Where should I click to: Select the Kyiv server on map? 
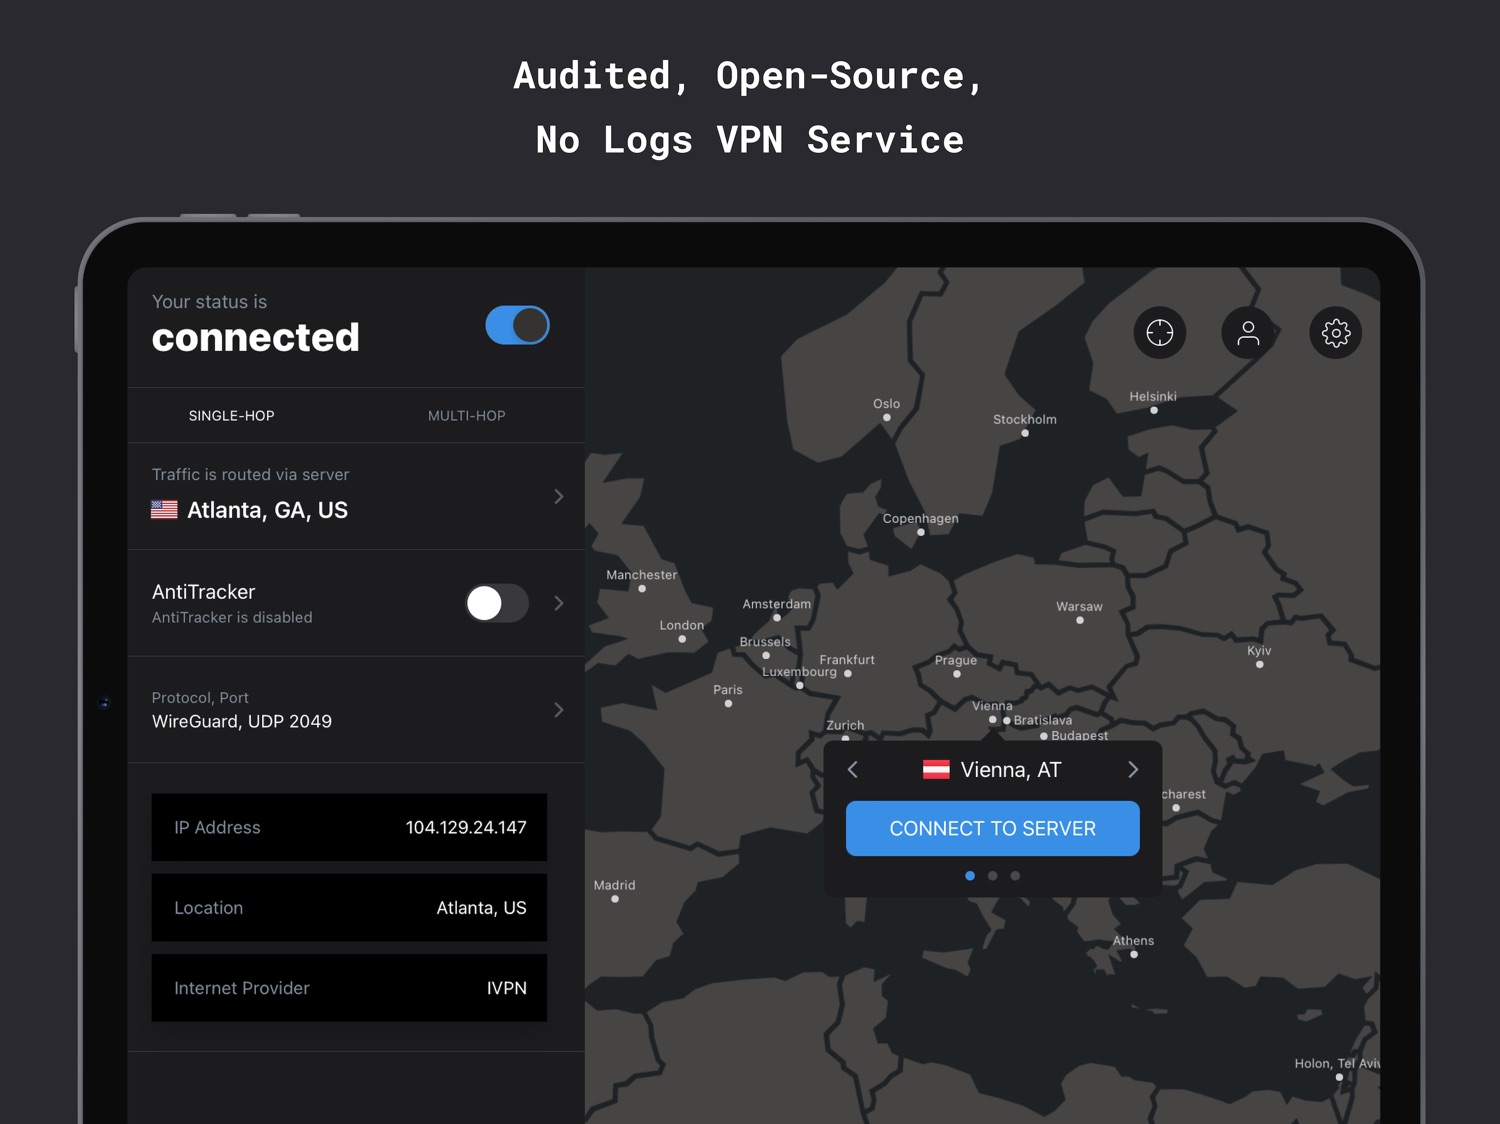click(x=1260, y=664)
